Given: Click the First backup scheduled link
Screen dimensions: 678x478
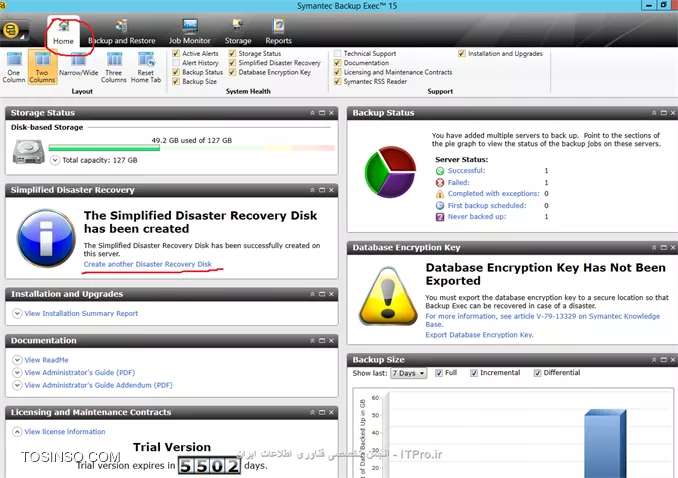Looking at the screenshot, I should pos(487,205).
